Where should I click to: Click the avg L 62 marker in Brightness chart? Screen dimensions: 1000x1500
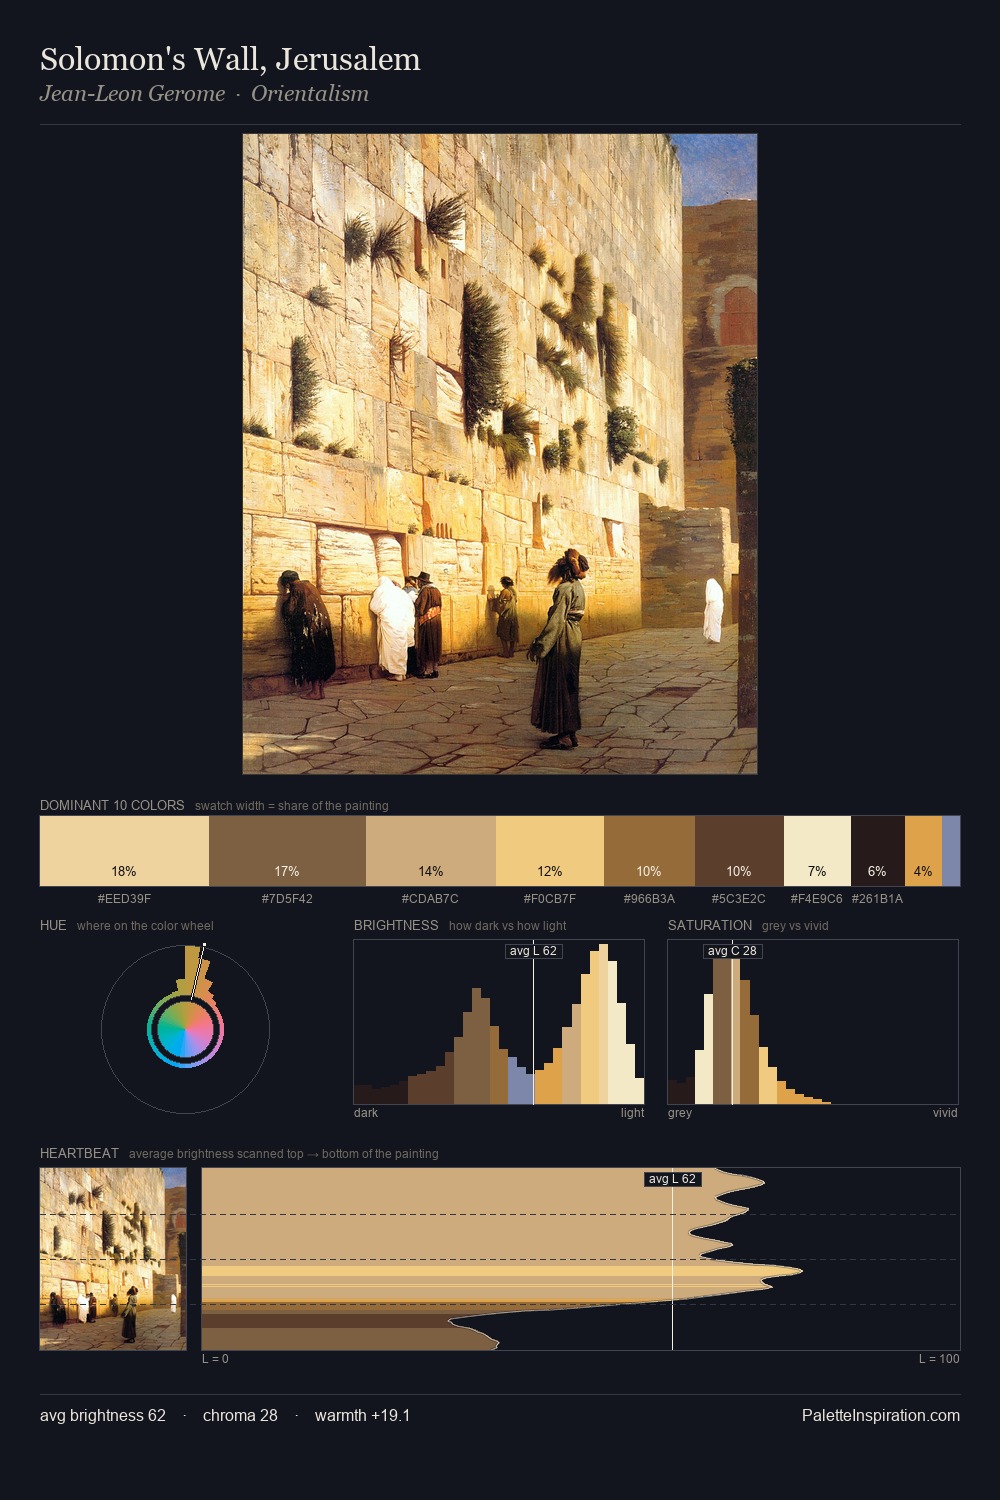click(x=533, y=951)
